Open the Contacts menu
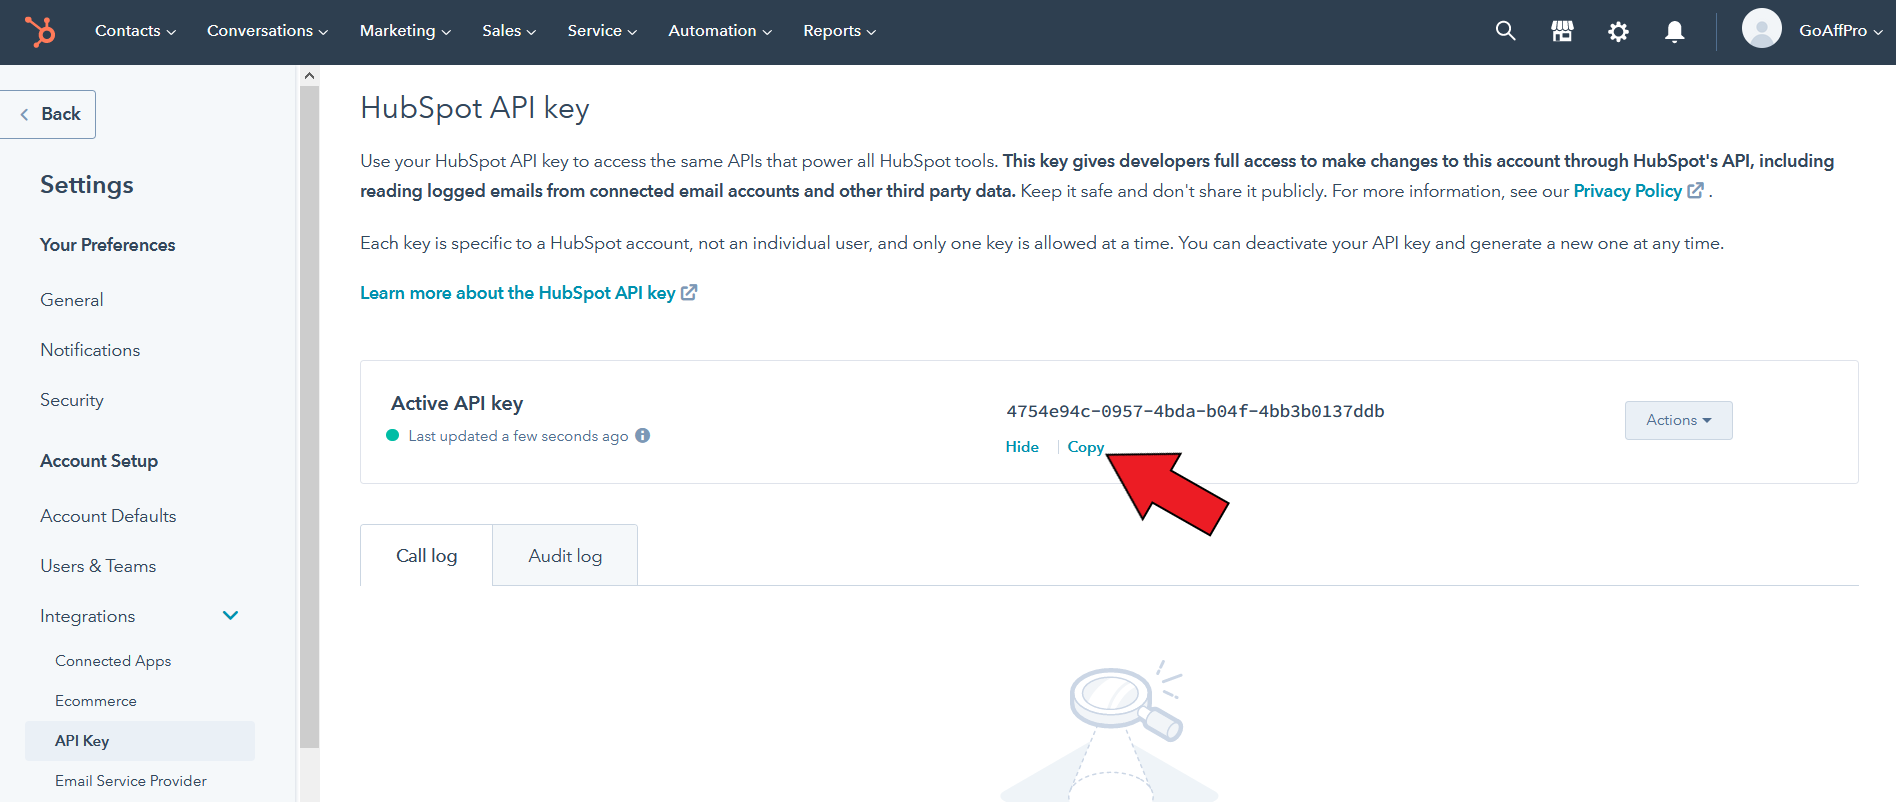 click(x=135, y=31)
